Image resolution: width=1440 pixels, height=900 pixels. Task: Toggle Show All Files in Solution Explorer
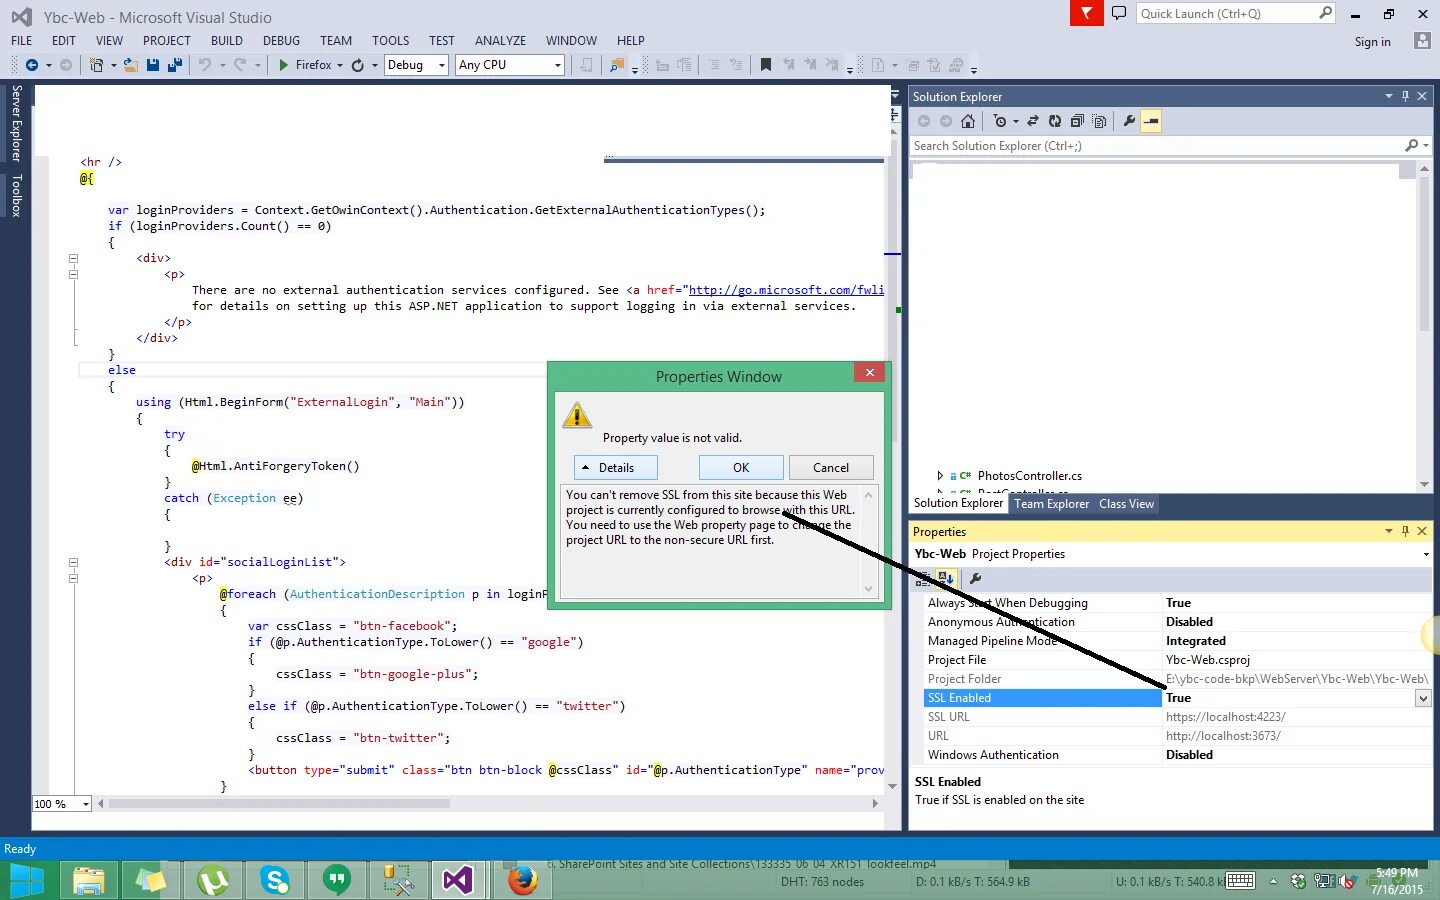(x=1099, y=121)
